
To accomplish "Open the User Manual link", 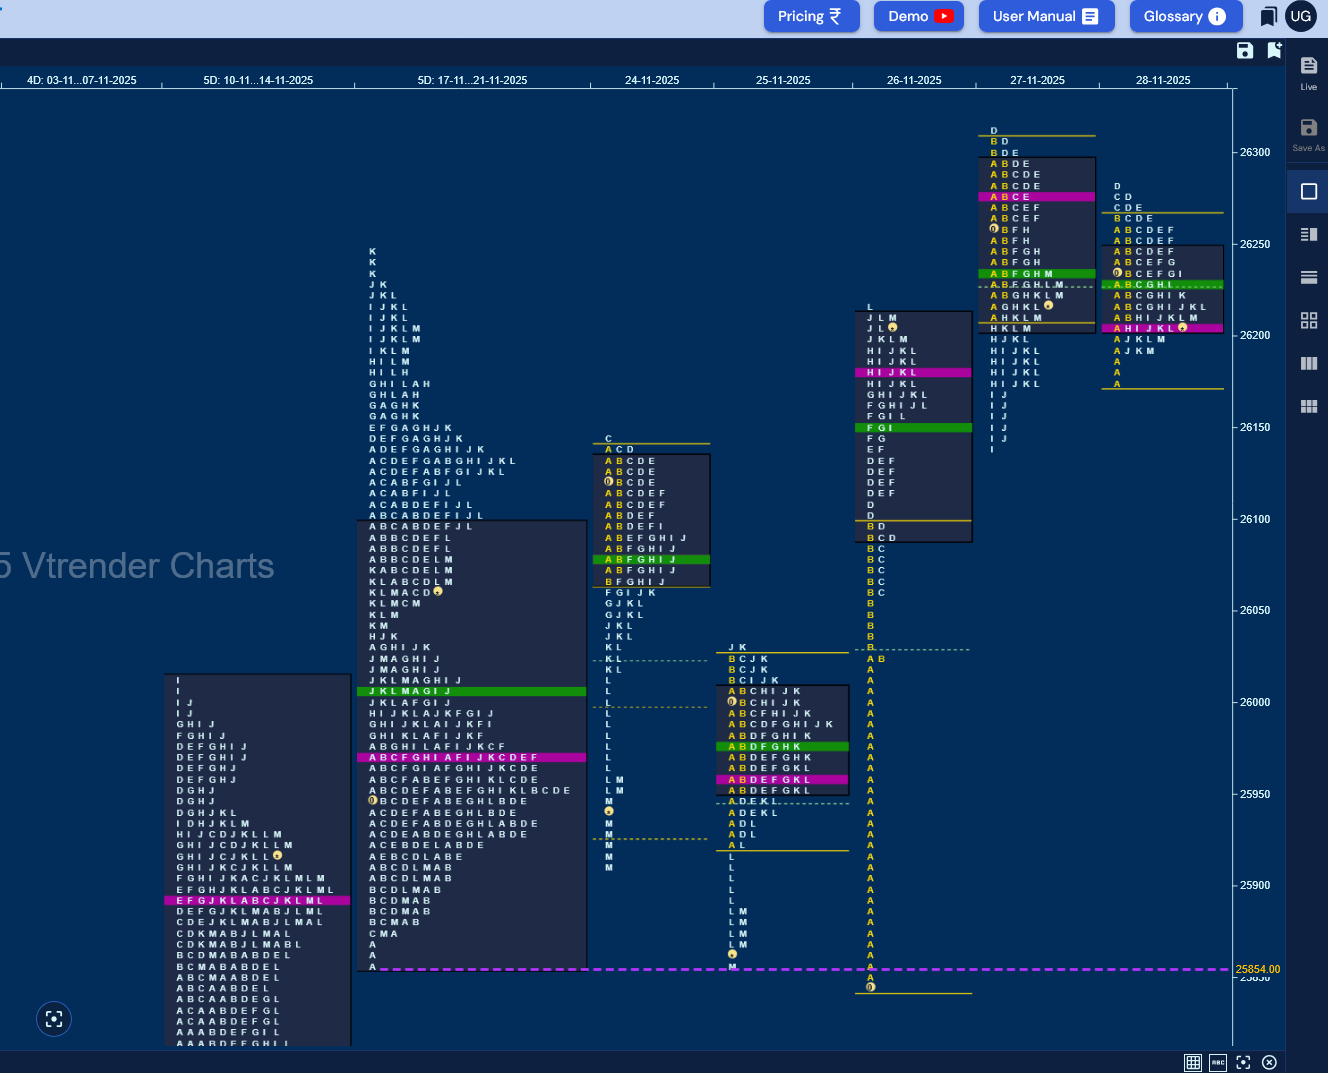I will pyautogui.click(x=1046, y=16).
